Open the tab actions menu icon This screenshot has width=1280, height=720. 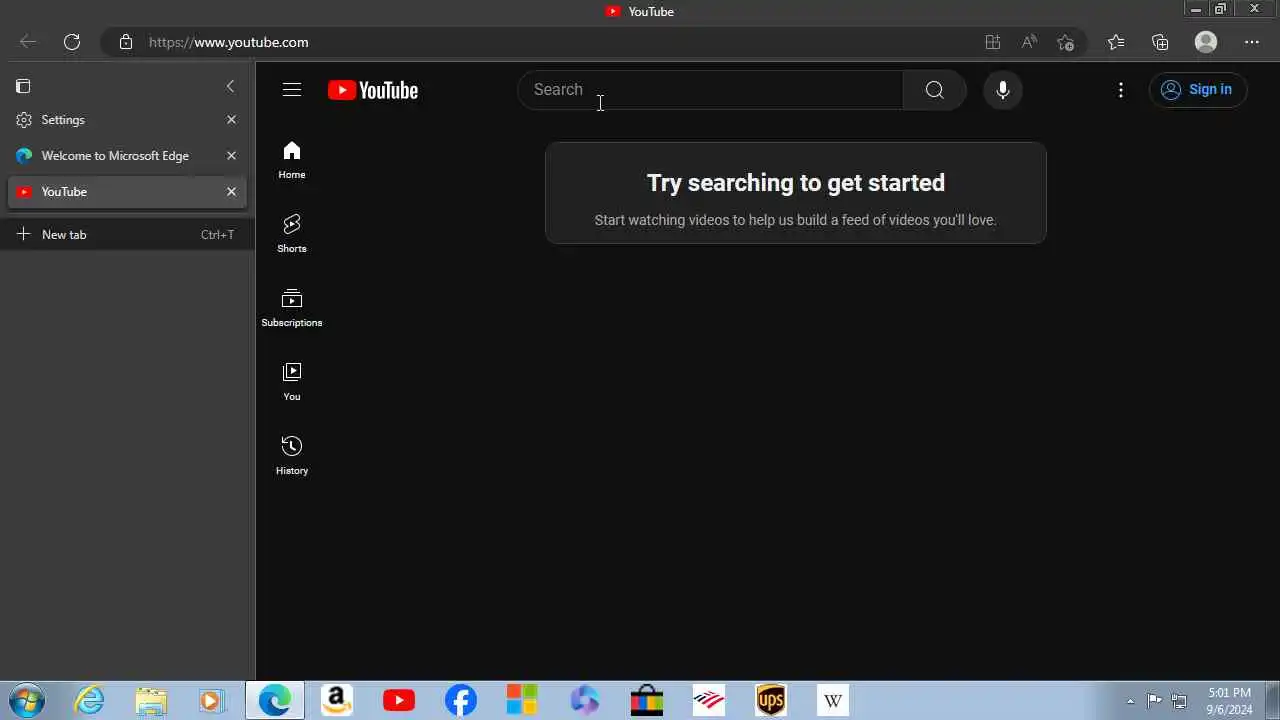[23, 86]
